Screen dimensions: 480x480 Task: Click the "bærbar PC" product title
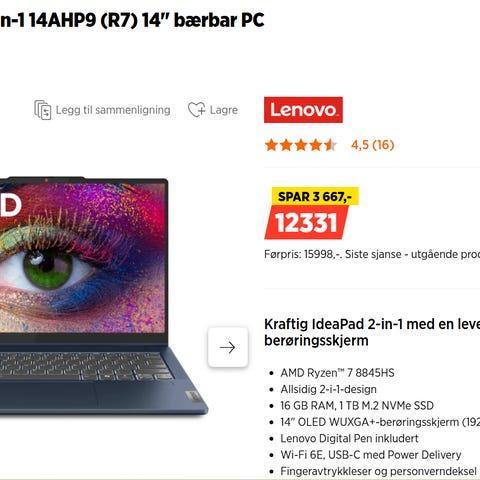219,20
